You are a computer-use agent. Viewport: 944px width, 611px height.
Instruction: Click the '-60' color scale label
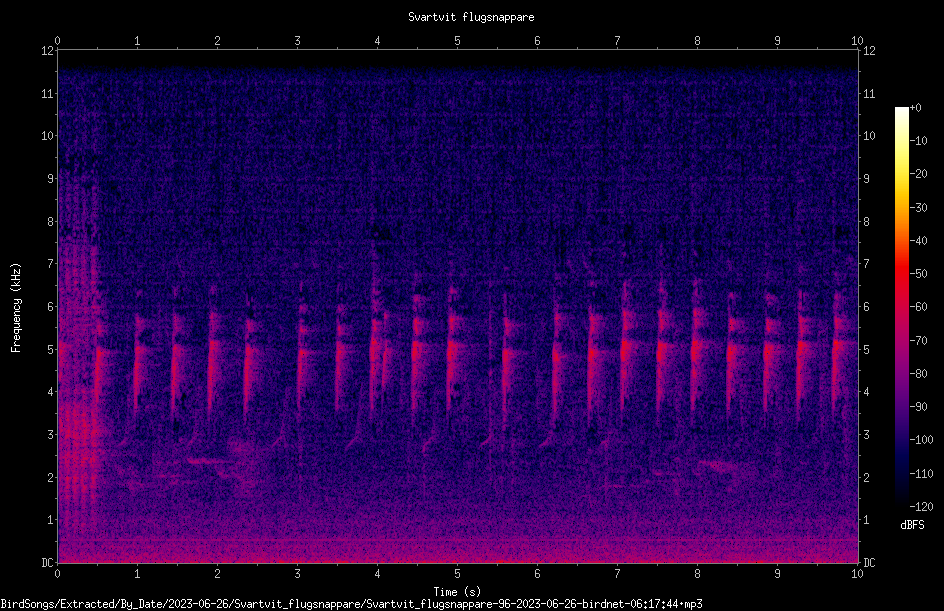[918, 307]
